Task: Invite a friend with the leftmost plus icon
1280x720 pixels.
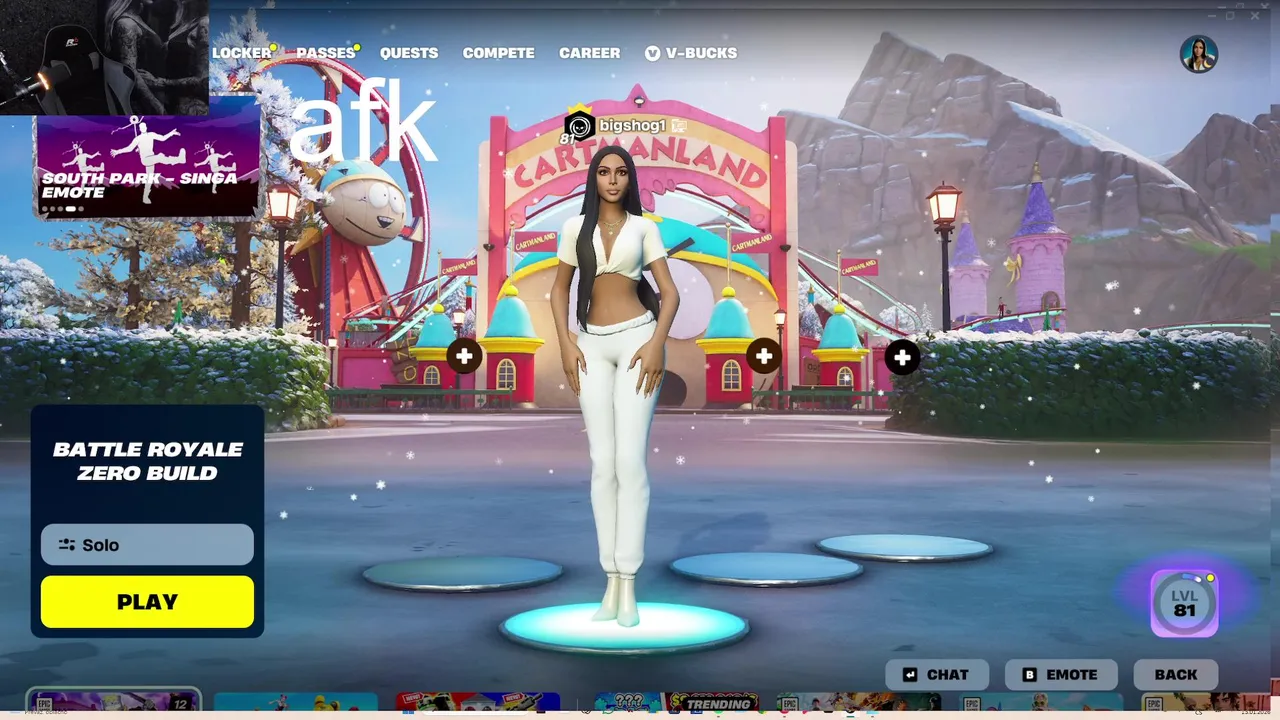Action: click(464, 357)
